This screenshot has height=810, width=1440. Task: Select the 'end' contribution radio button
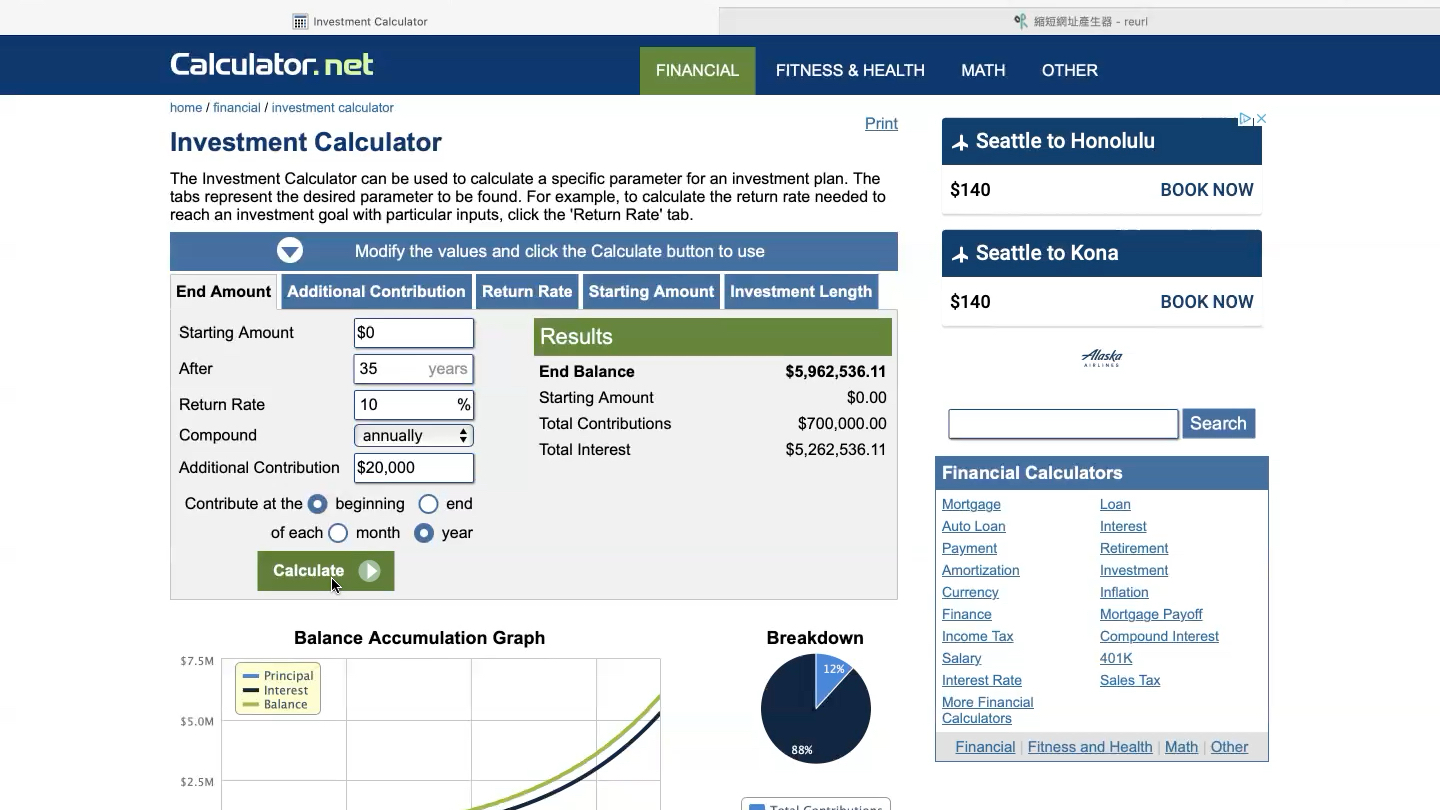tap(428, 504)
